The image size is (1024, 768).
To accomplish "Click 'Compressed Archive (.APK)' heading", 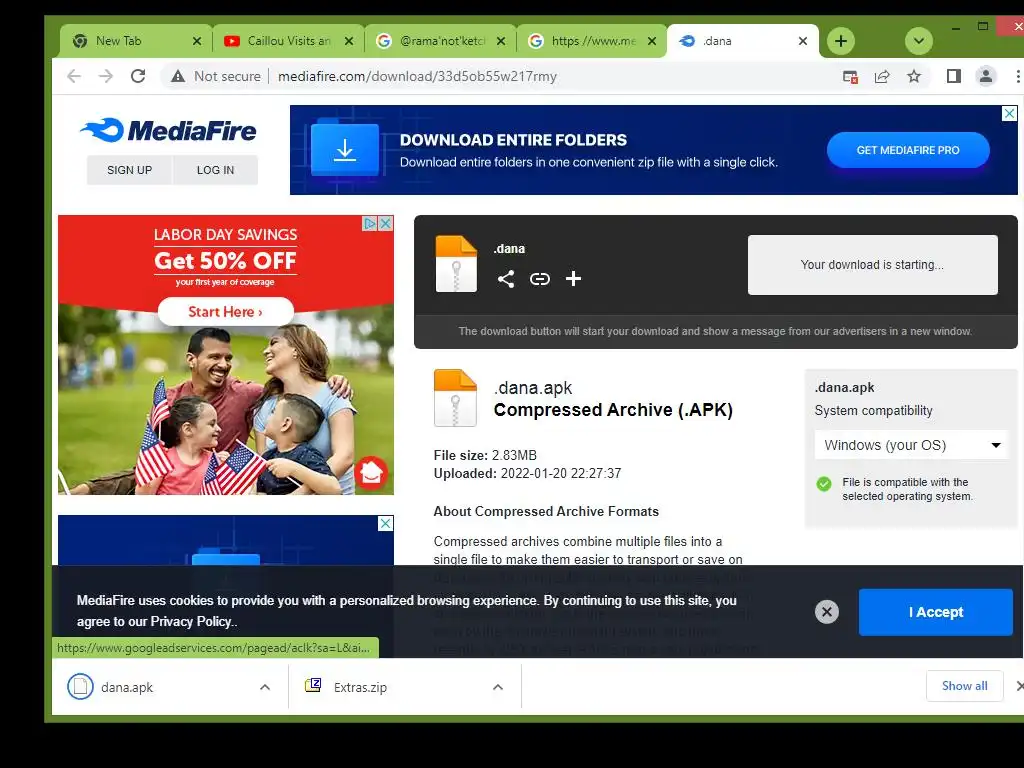I will tap(613, 409).
